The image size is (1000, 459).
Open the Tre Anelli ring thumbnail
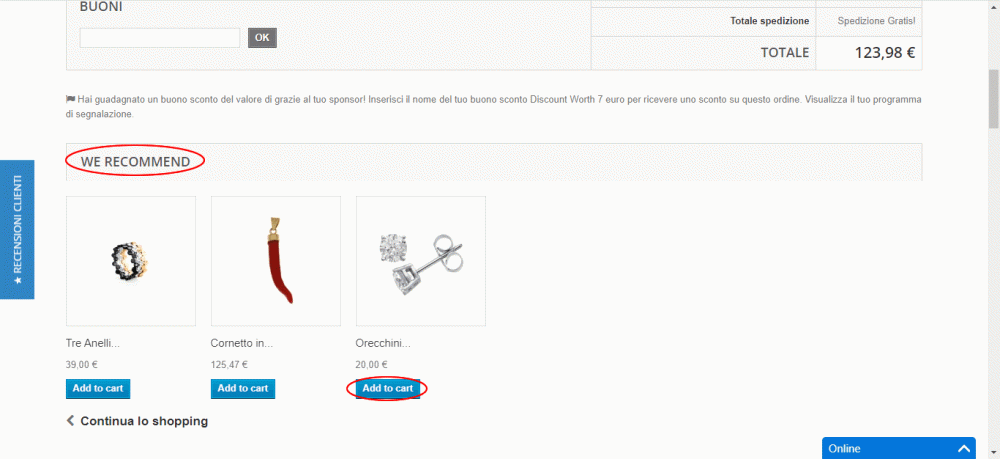pyautogui.click(x=131, y=261)
